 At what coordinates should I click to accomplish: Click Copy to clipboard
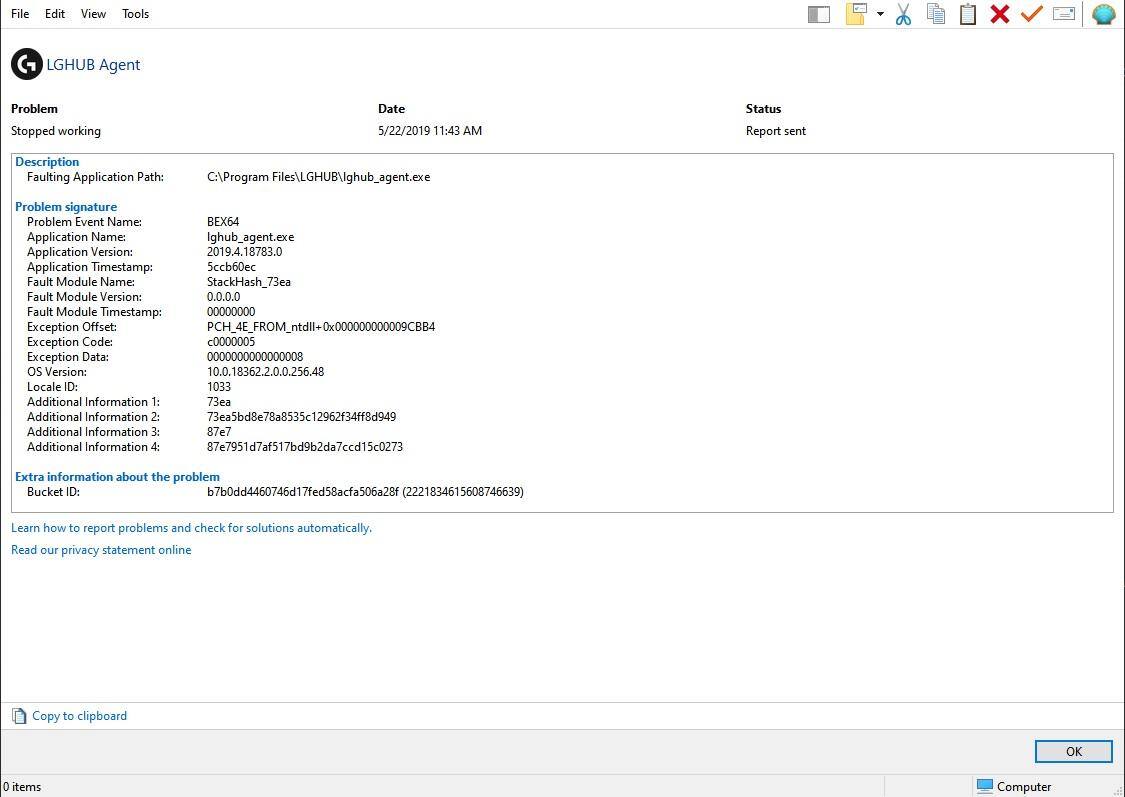pyautogui.click(x=79, y=716)
